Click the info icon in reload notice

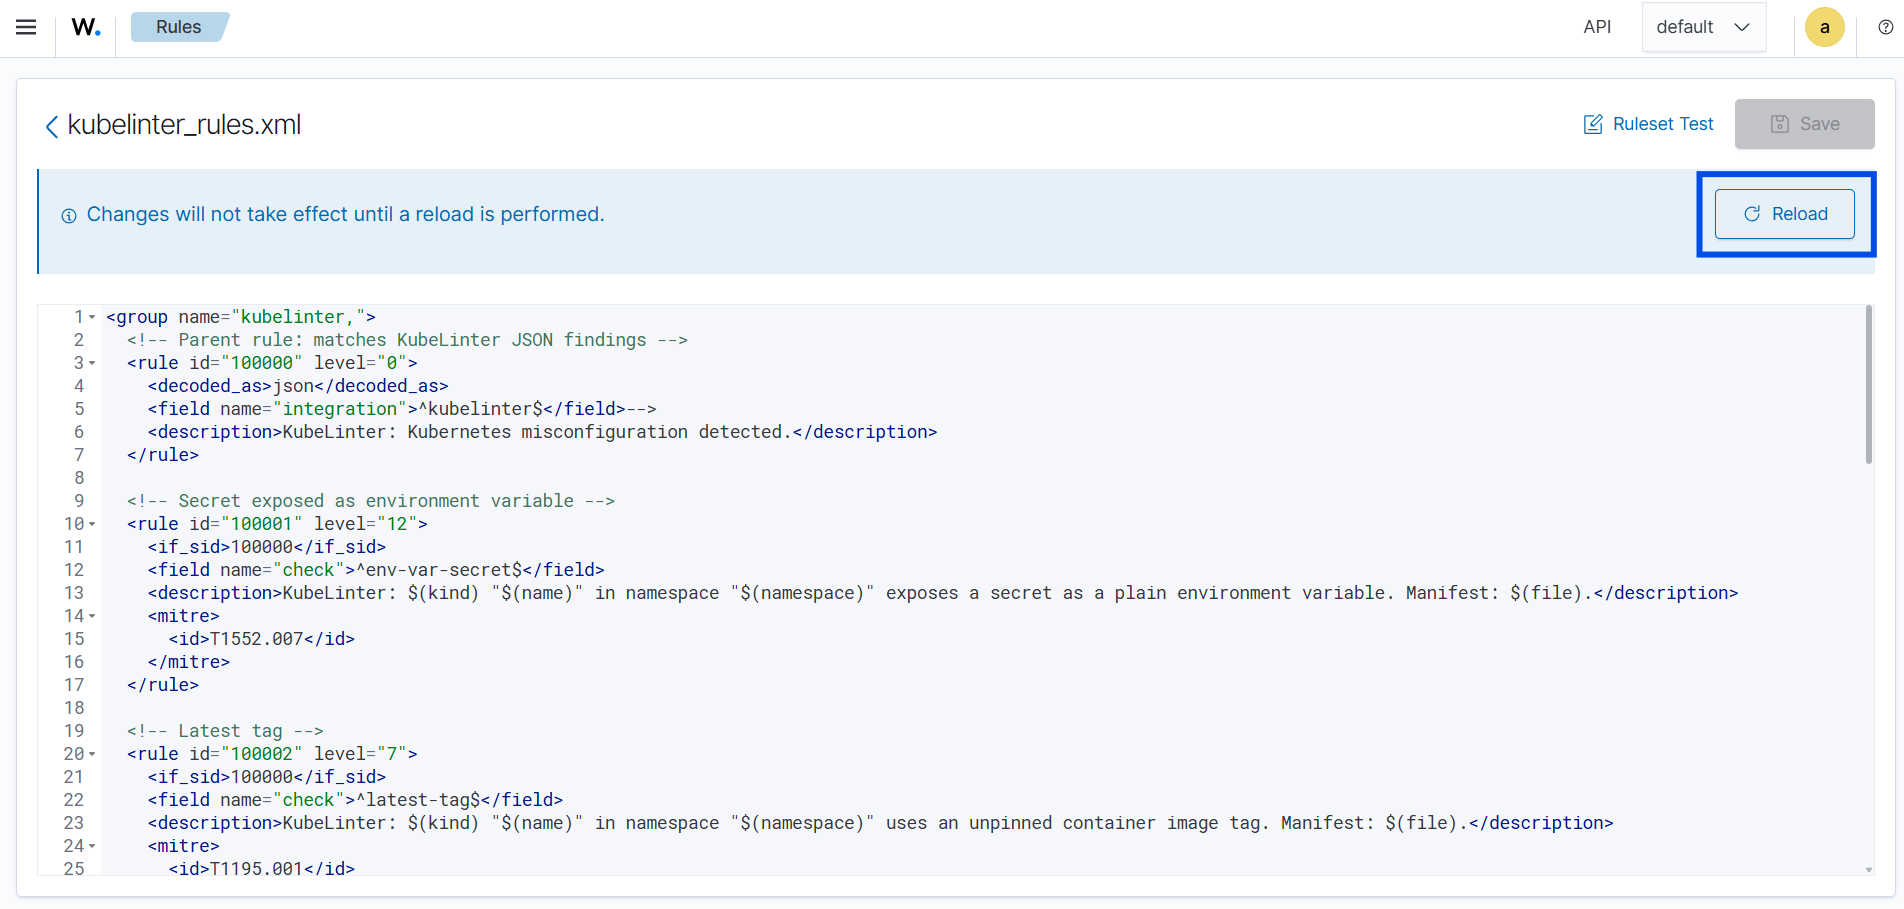[69, 216]
